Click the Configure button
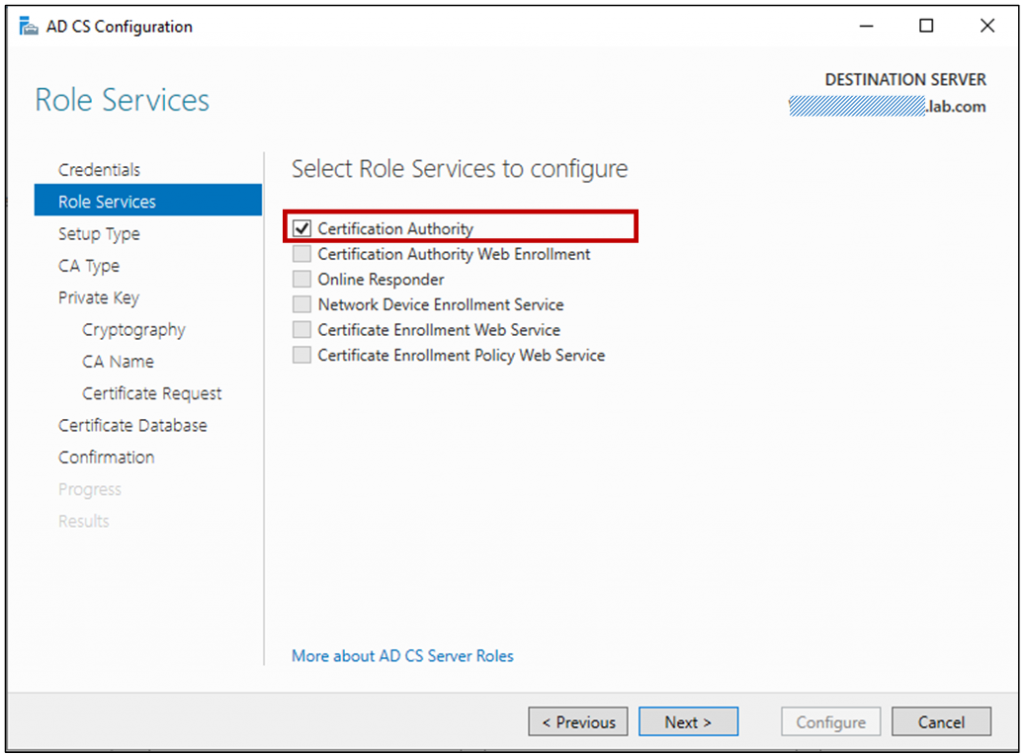1024x756 pixels. tap(831, 722)
